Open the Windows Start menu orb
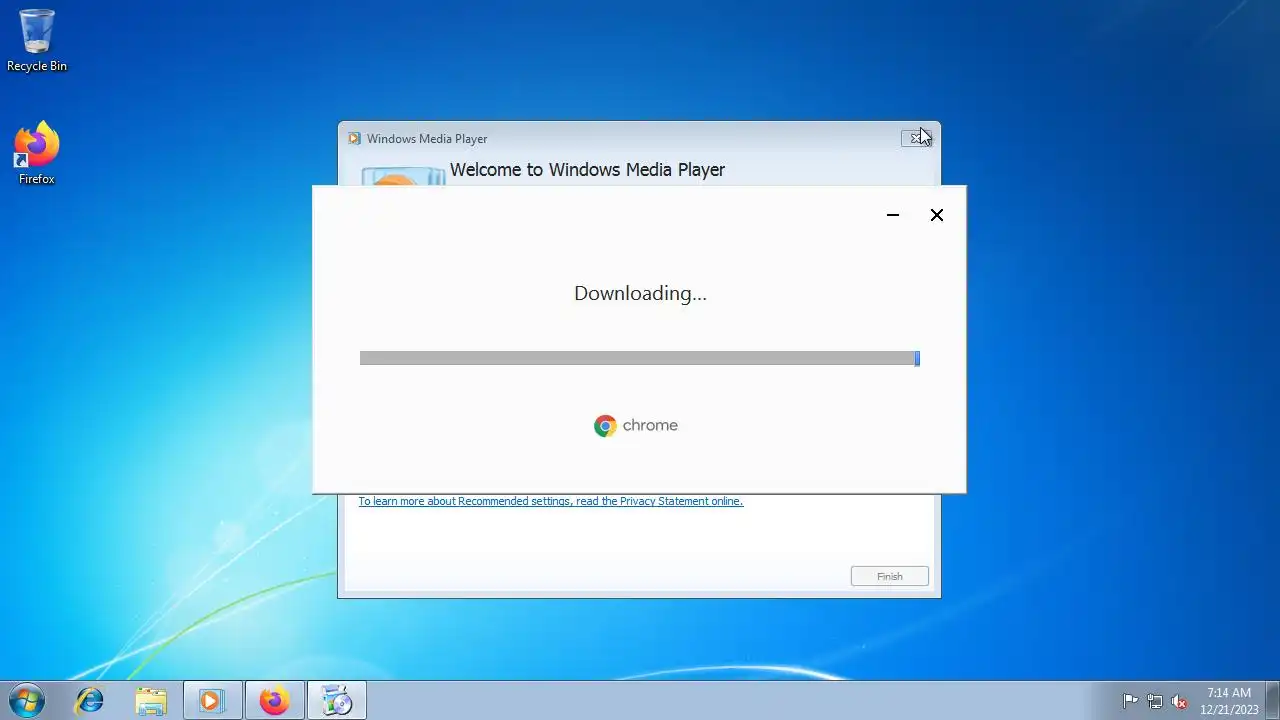 [26, 701]
